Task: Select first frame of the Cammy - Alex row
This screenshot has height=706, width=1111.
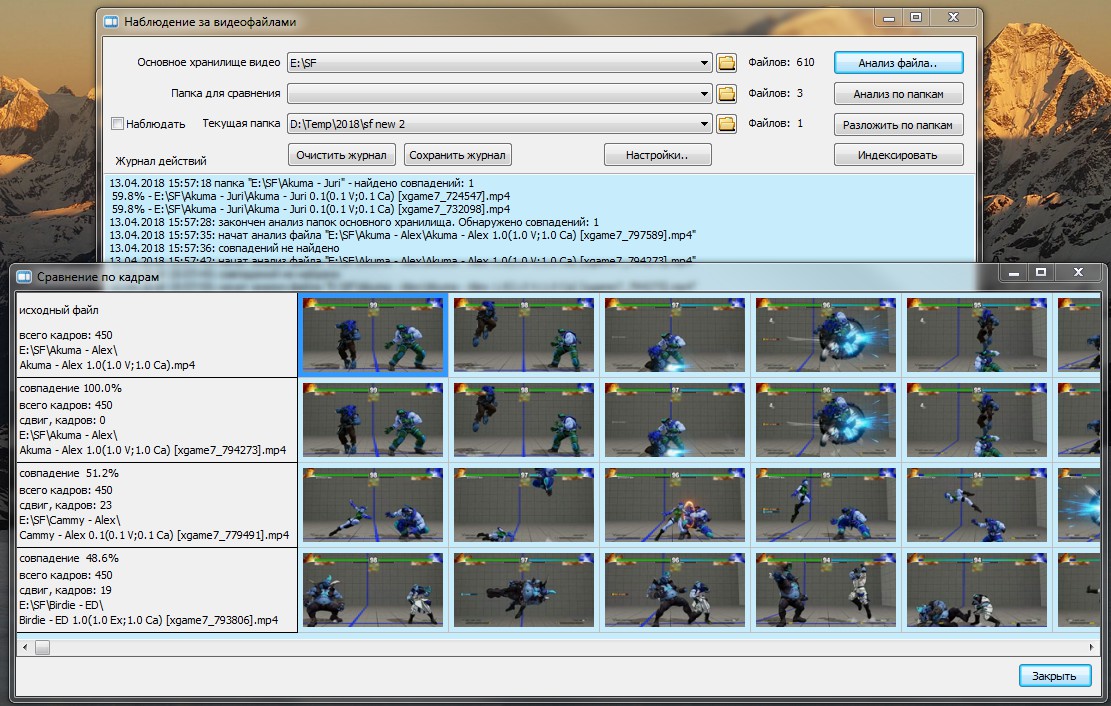Action: (x=373, y=505)
